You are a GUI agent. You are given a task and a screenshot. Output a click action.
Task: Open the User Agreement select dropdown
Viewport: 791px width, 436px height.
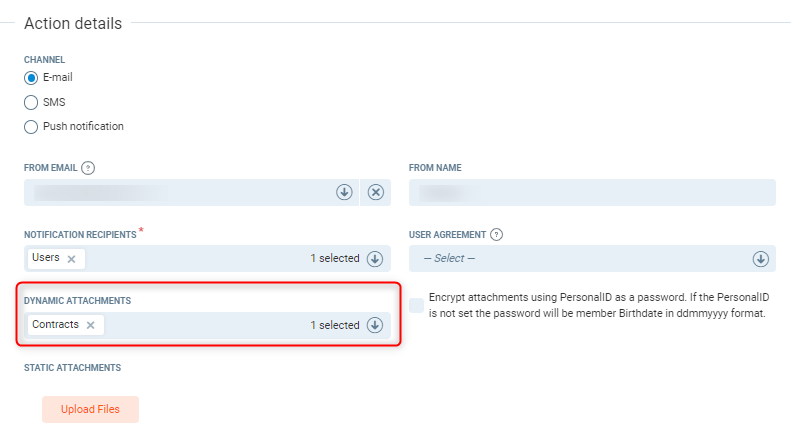(x=760, y=259)
